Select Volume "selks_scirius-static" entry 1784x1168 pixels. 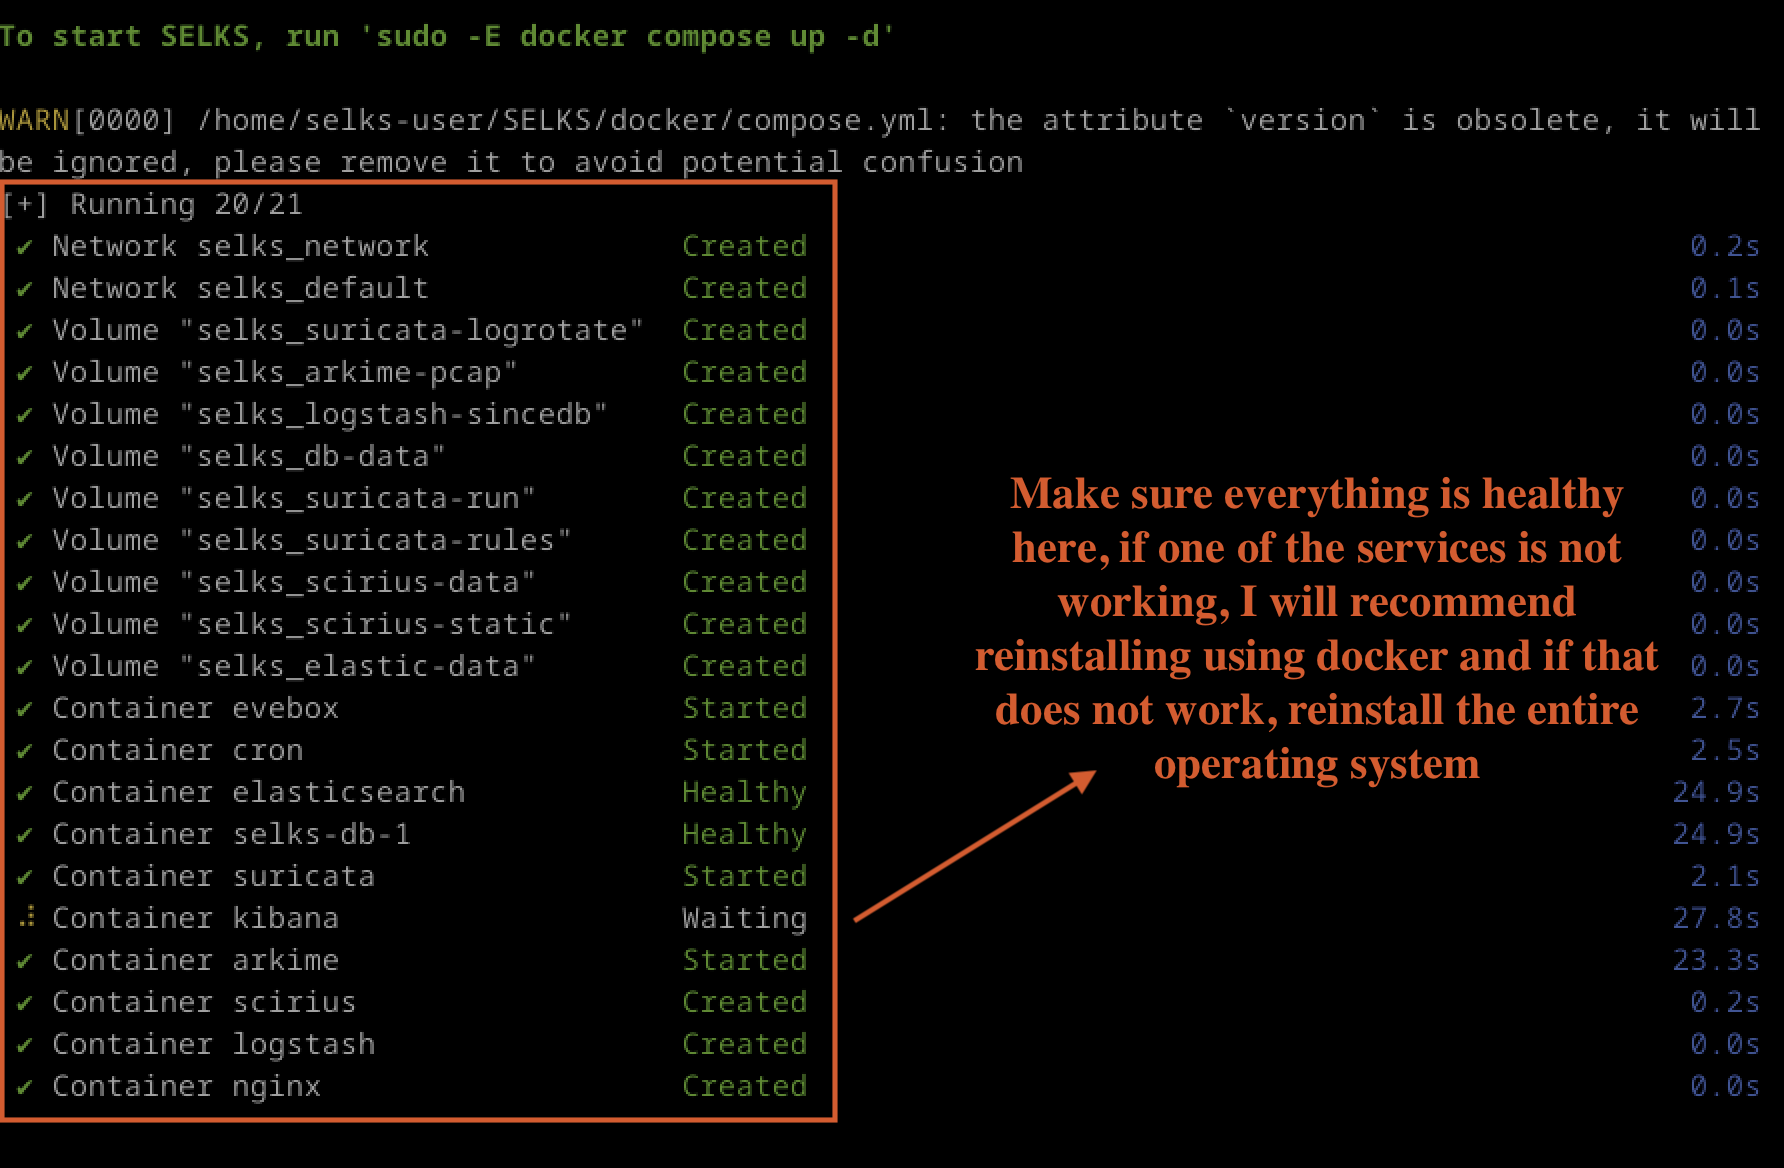click(x=312, y=625)
